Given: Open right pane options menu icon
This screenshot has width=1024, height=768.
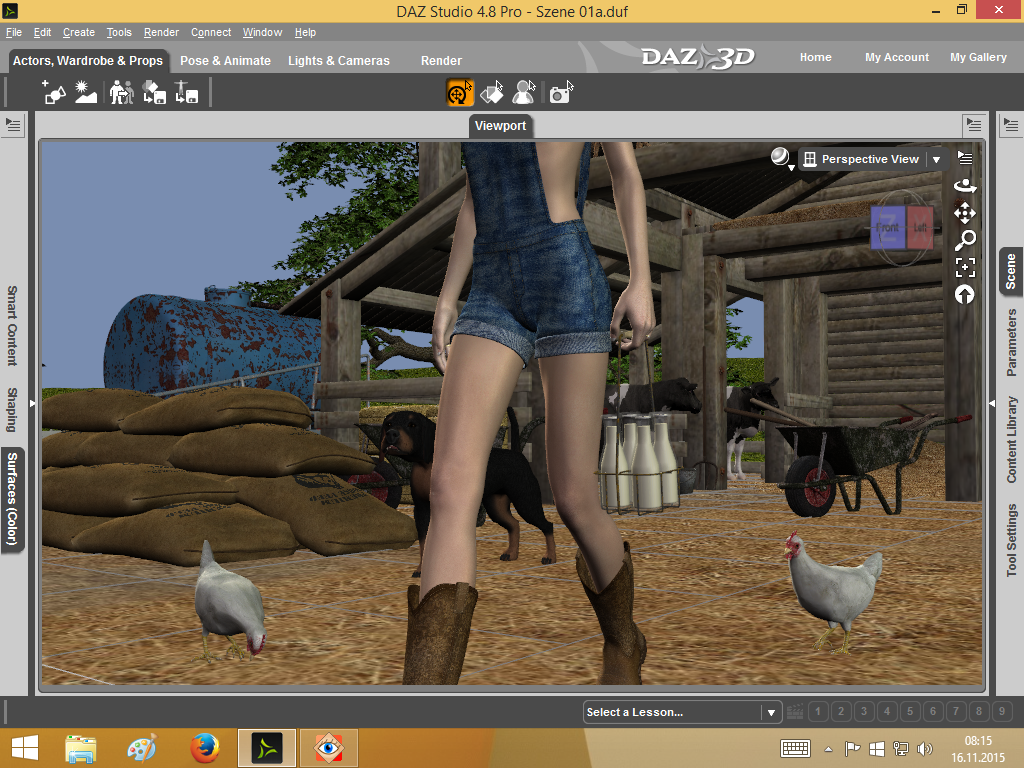Looking at the screenshot, I should tap(1010, 124).
